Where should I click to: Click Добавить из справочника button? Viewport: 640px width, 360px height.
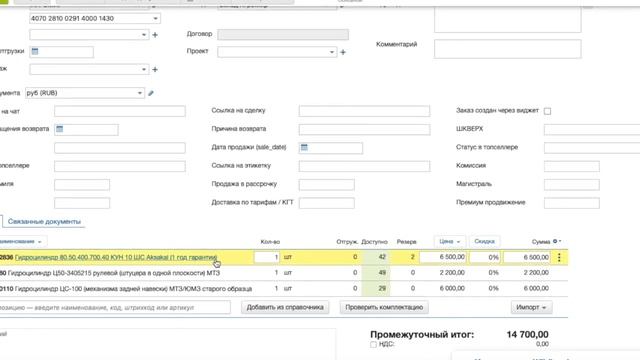click(x=285, y=307)
